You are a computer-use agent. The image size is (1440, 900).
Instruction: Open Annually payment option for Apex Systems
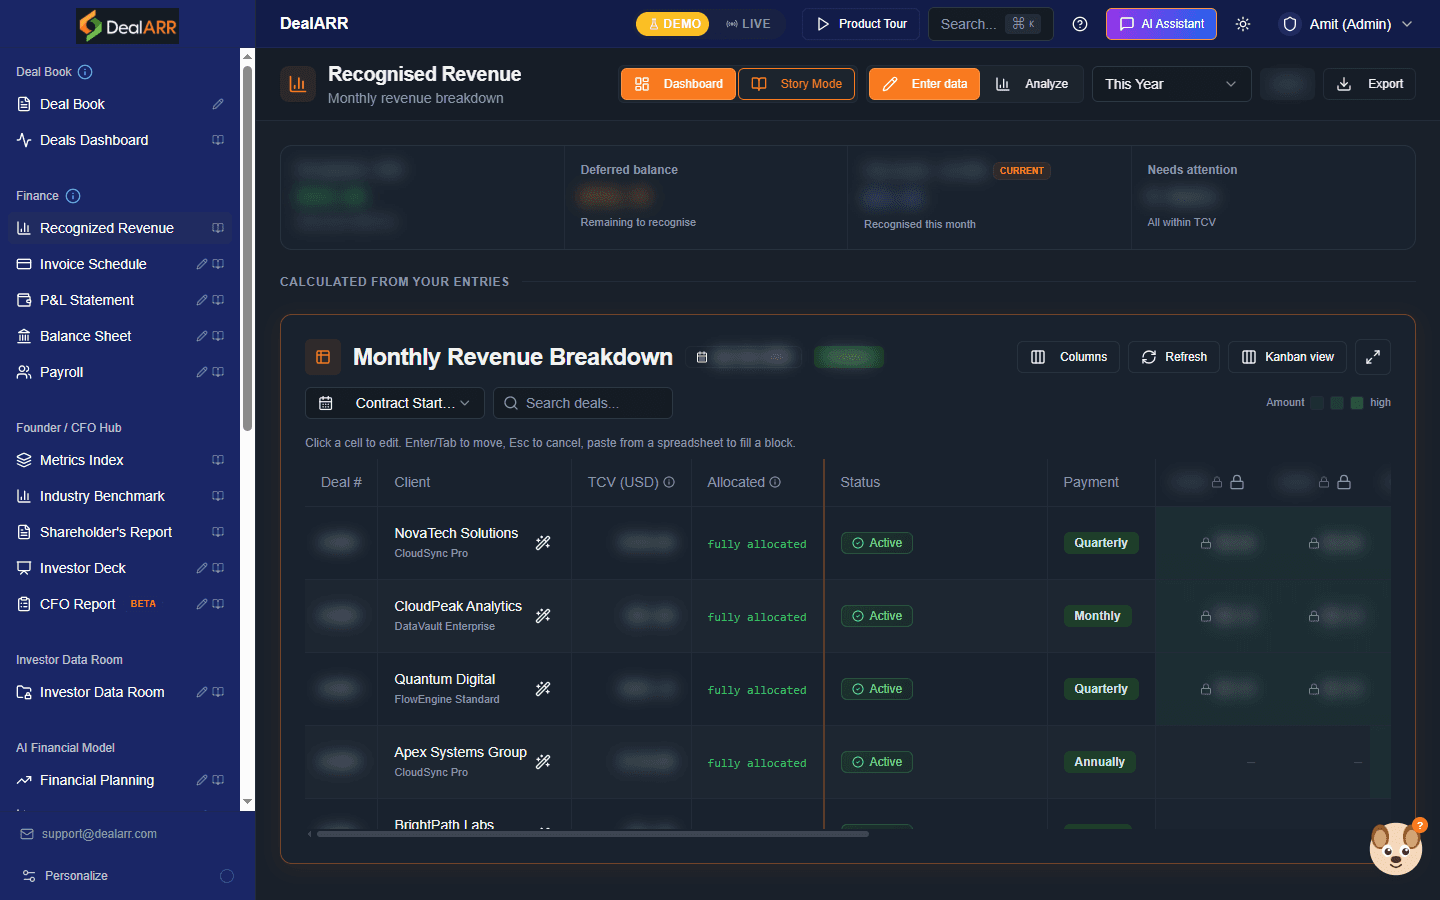point(1099,762)
